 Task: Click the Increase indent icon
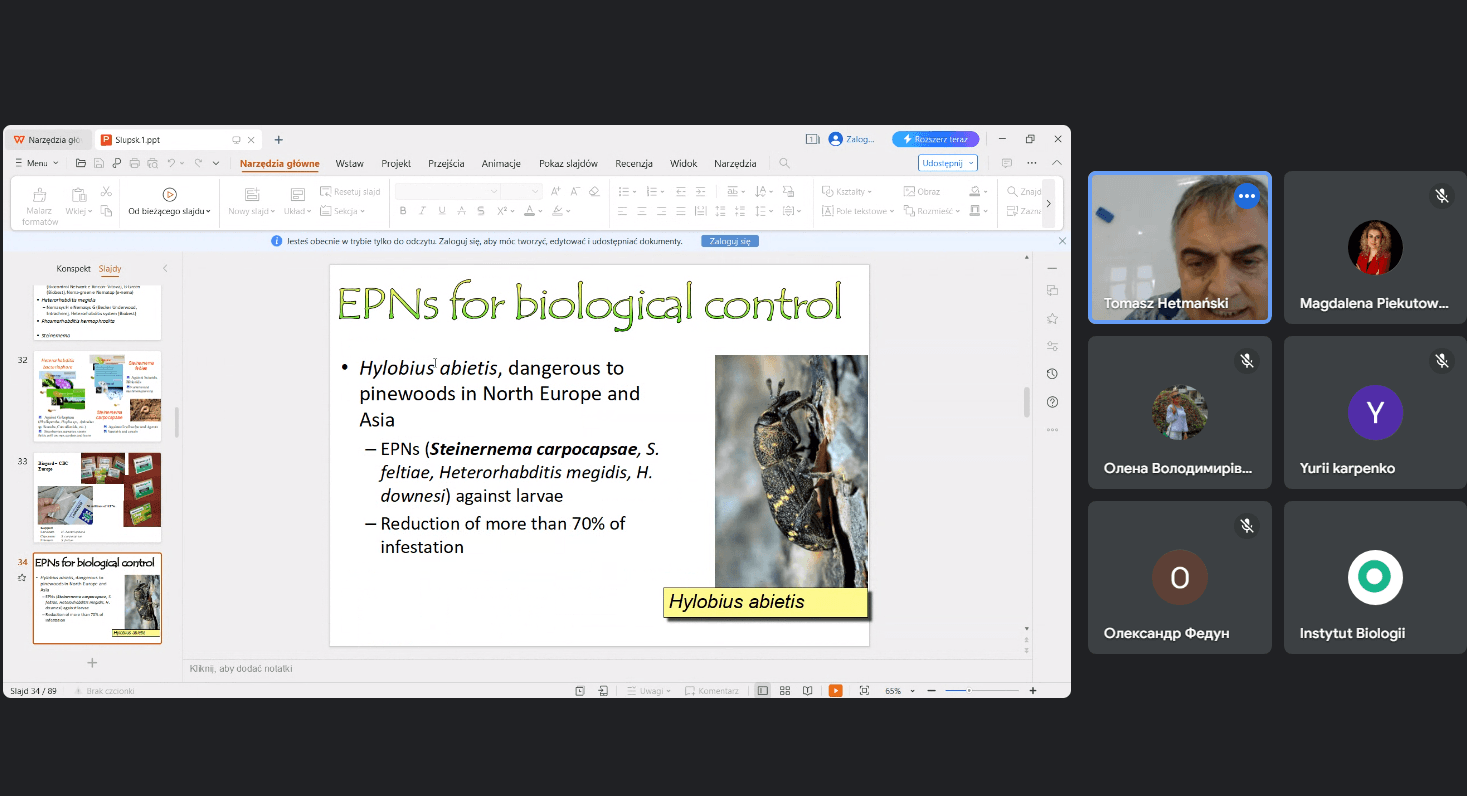pos(699,191)
